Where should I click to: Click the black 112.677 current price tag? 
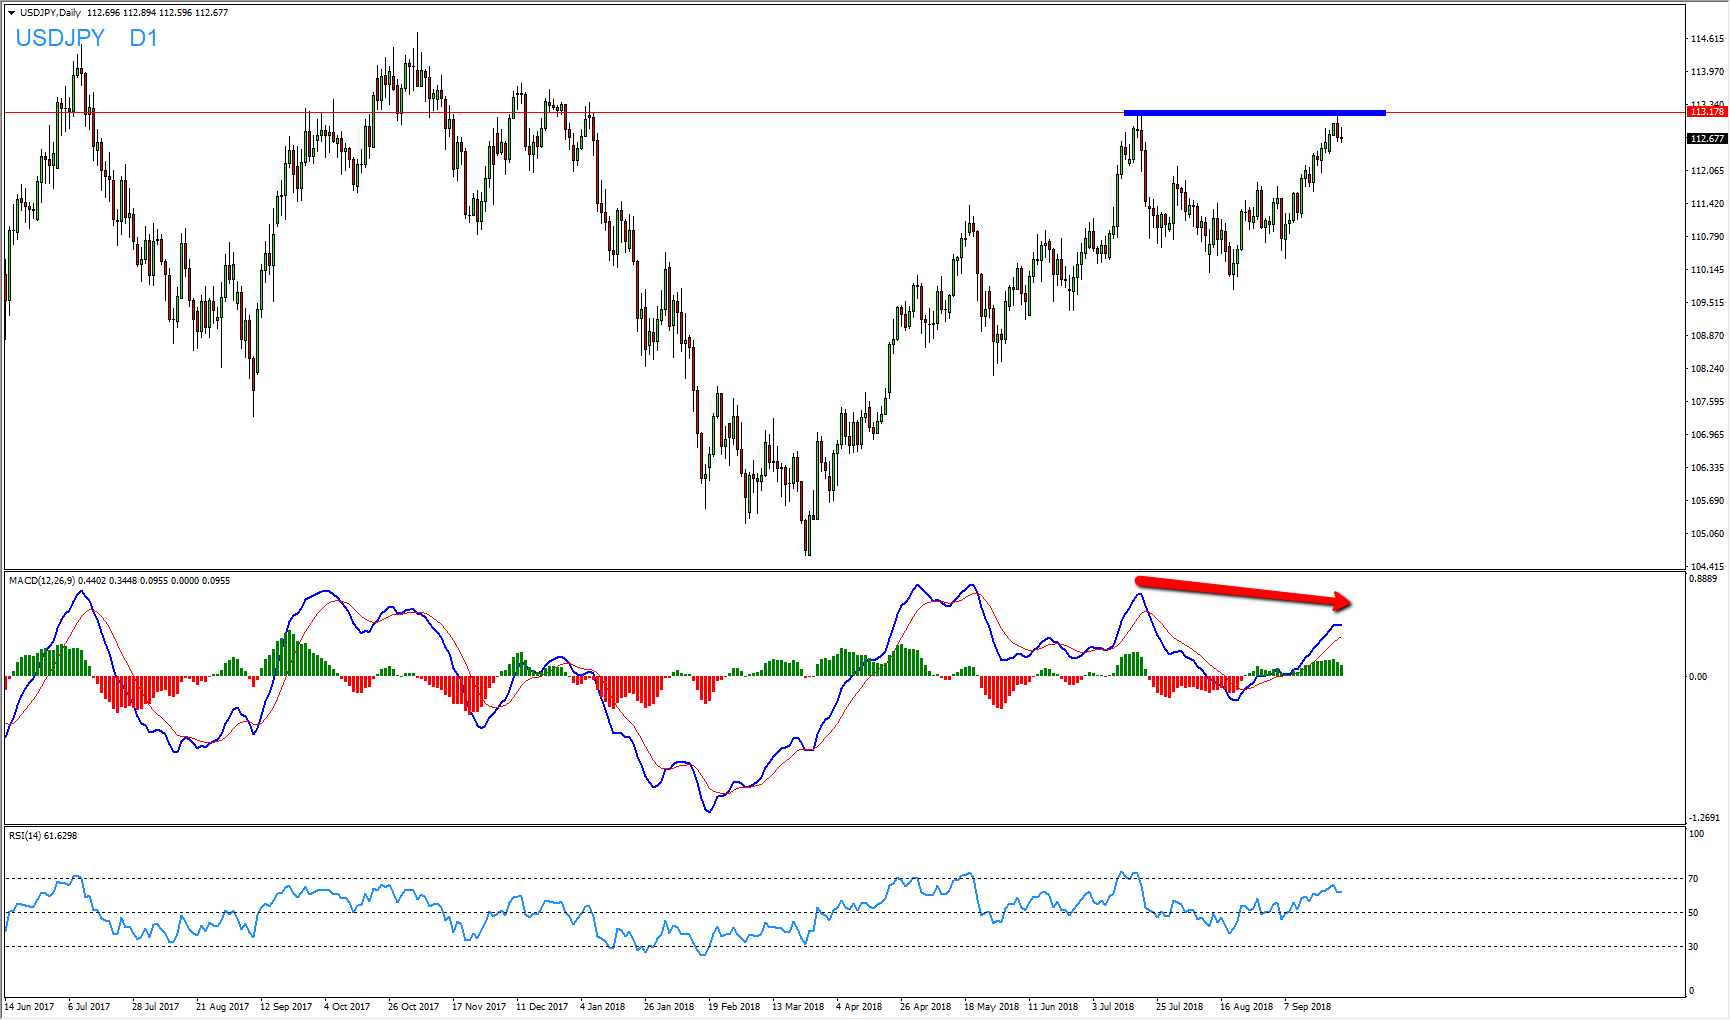1707,139
